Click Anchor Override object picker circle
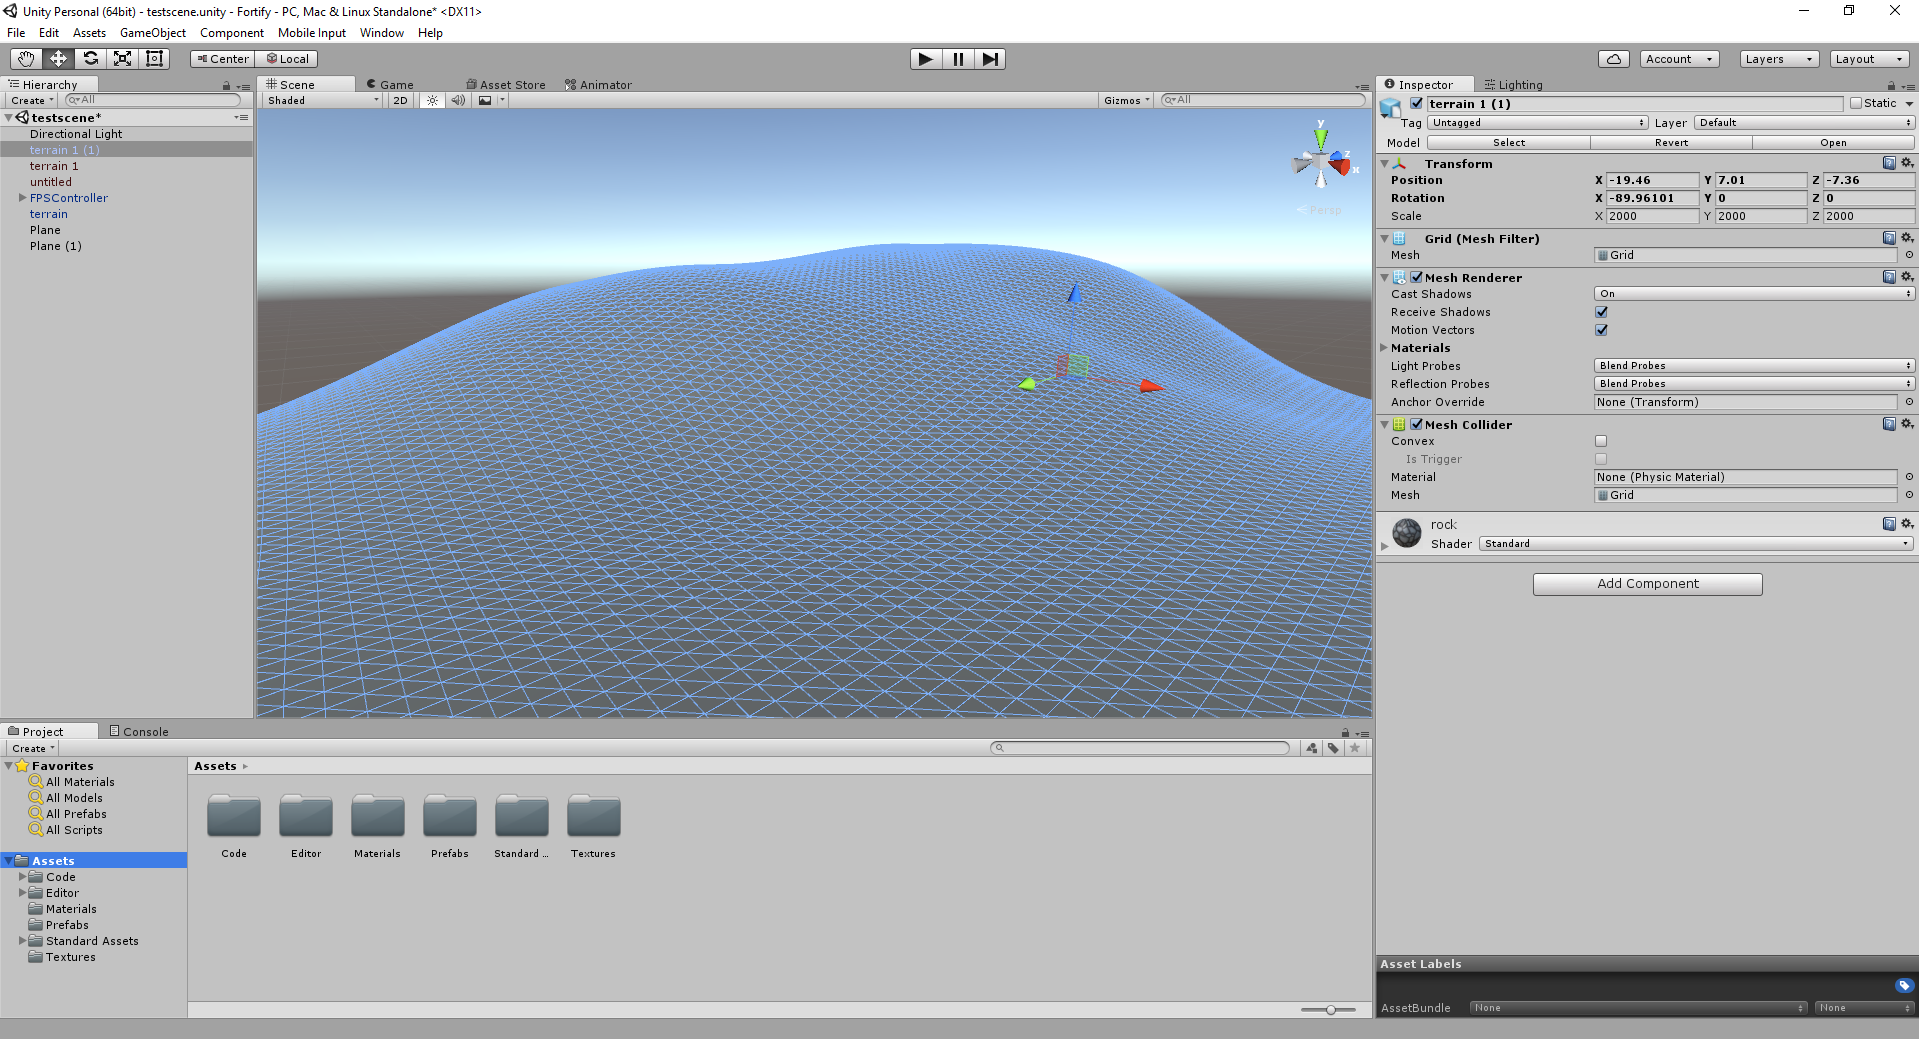1919x1039 pixels. tap(1909, 402)
